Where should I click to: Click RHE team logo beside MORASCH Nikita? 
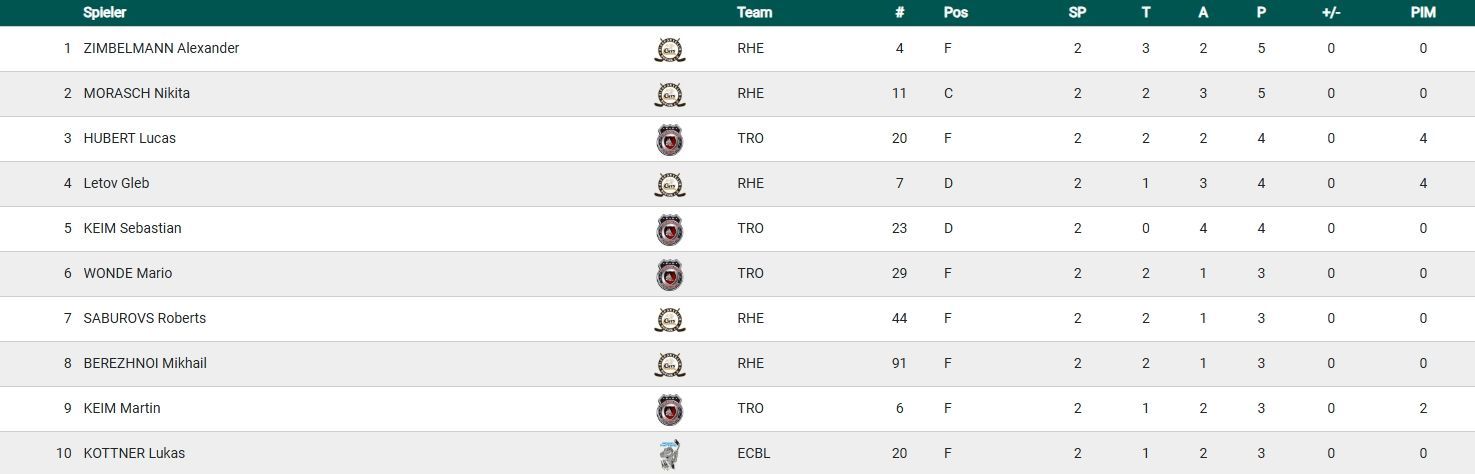tap(669, 94)
